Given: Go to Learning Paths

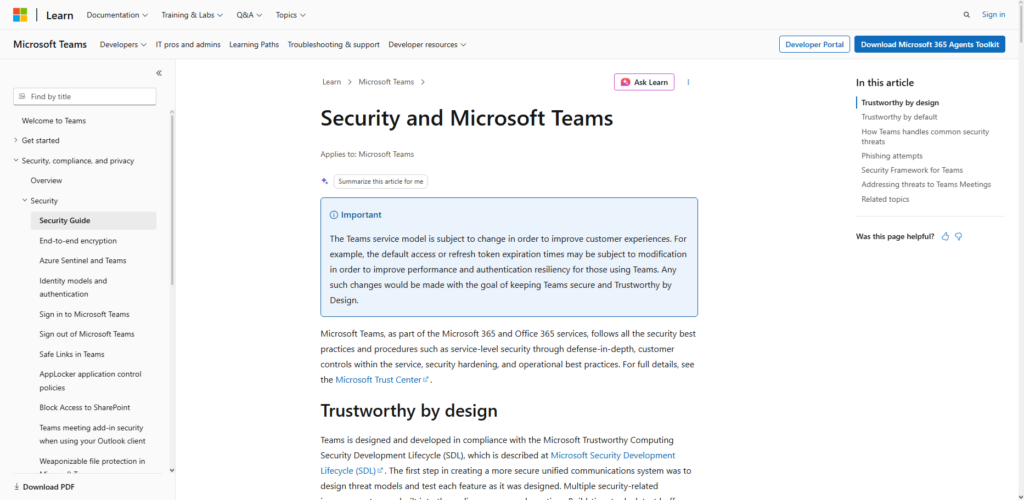Looking at the screenshot, I should [254, 44].
